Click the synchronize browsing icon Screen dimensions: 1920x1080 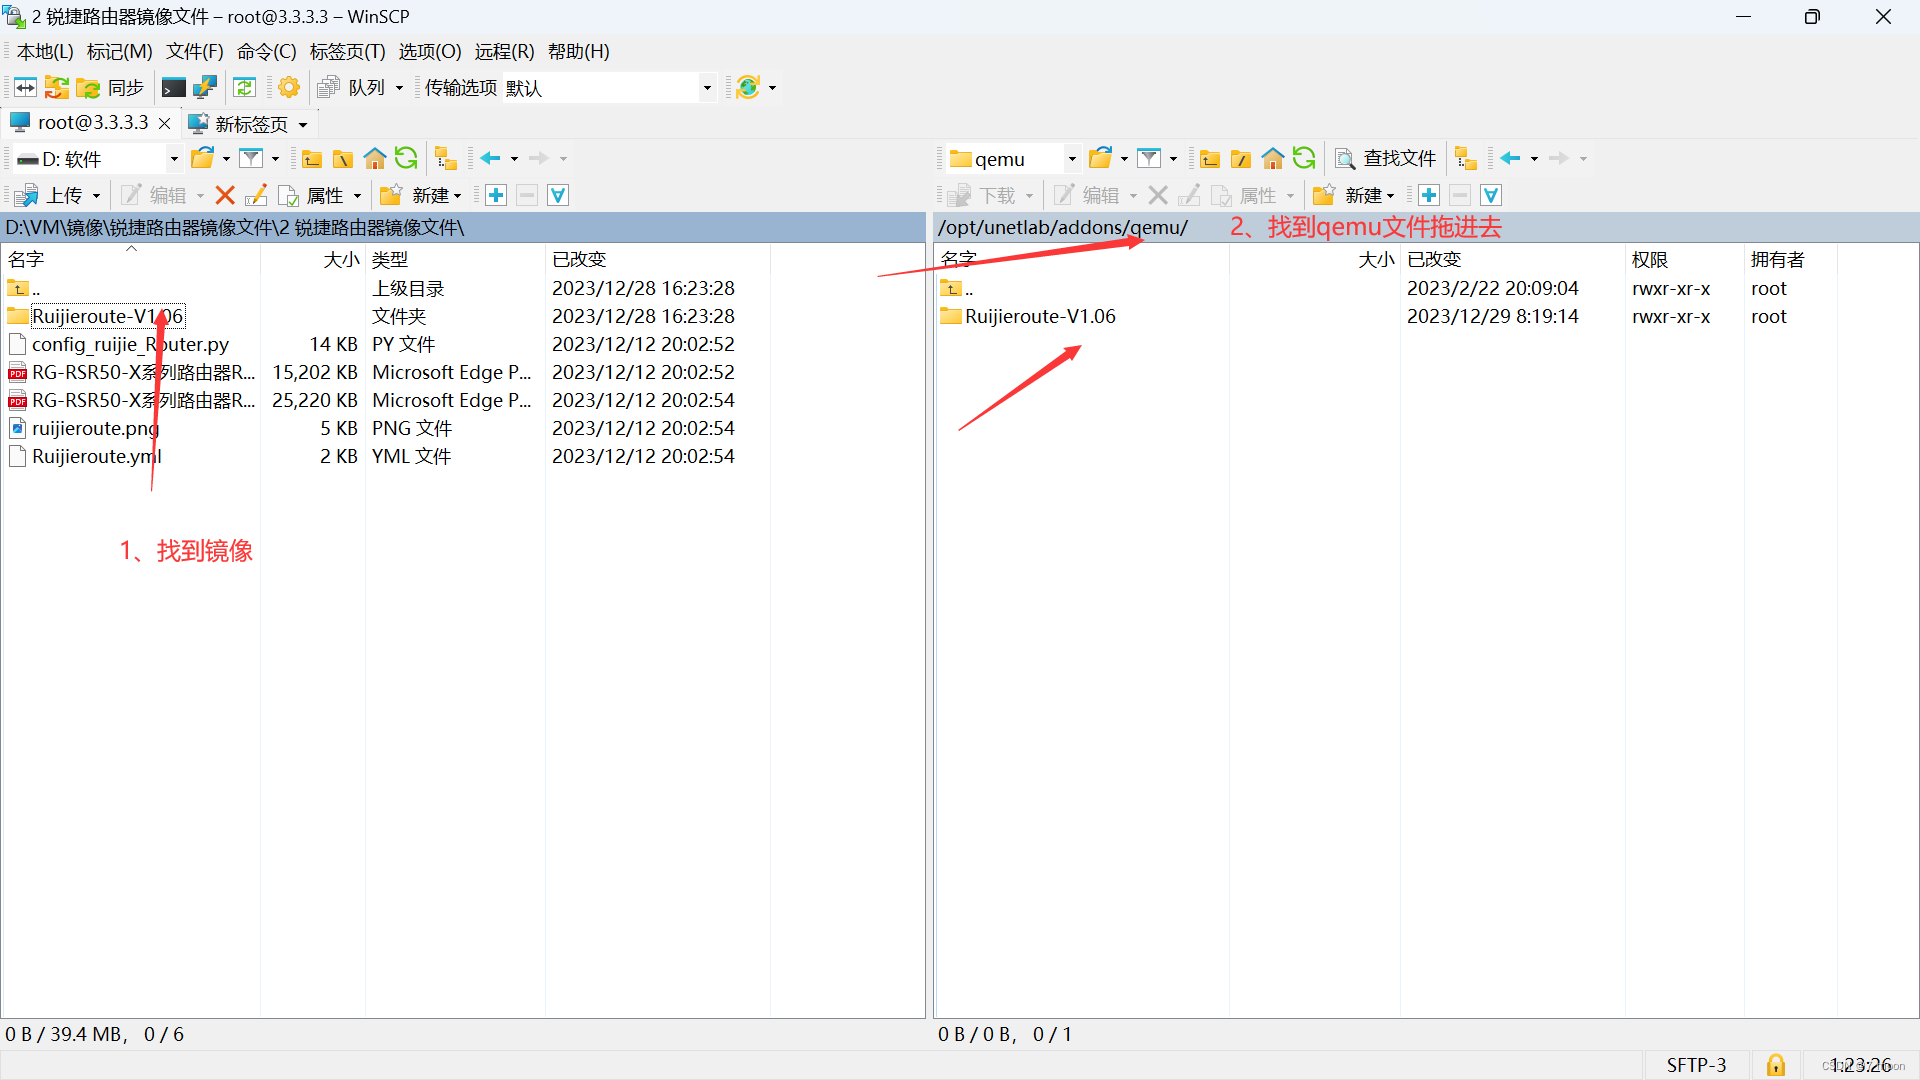coord(245,88)
